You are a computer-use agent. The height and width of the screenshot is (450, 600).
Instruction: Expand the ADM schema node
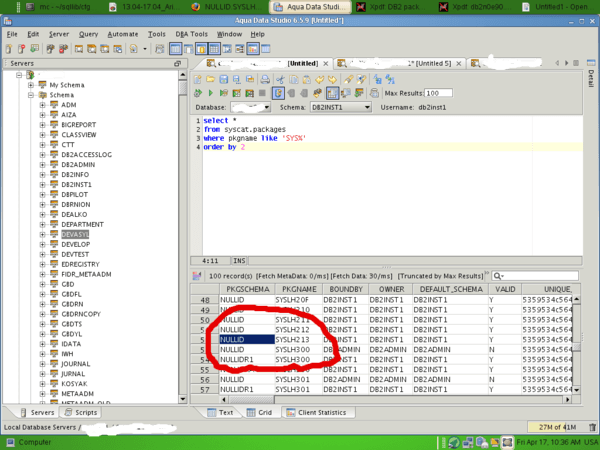pyautogui.click(x=42, y=105)
